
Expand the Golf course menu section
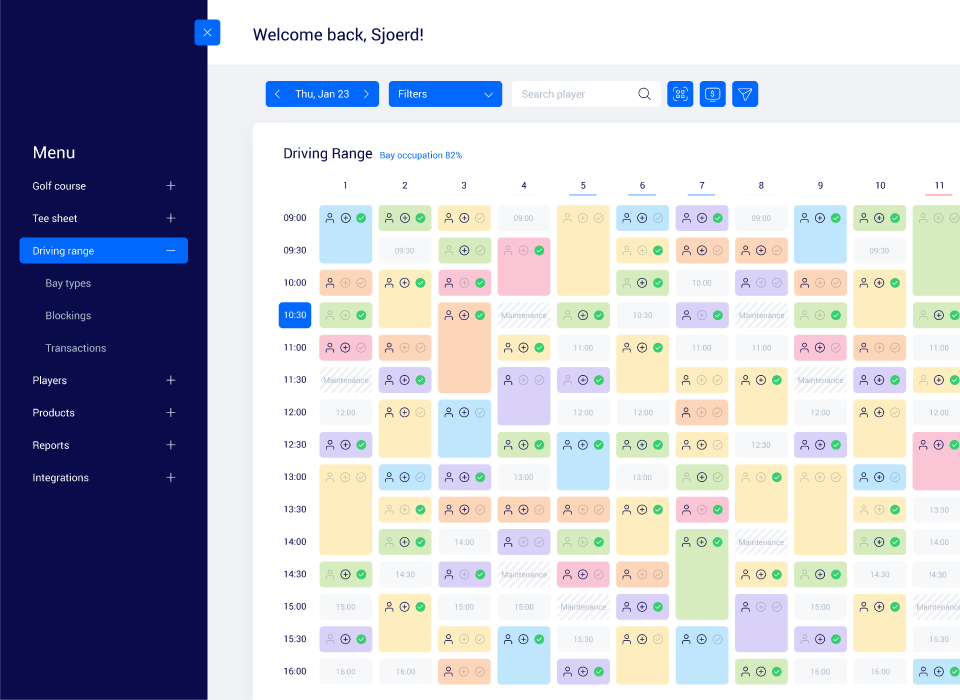pyautogui.click(x=171, y=186)
